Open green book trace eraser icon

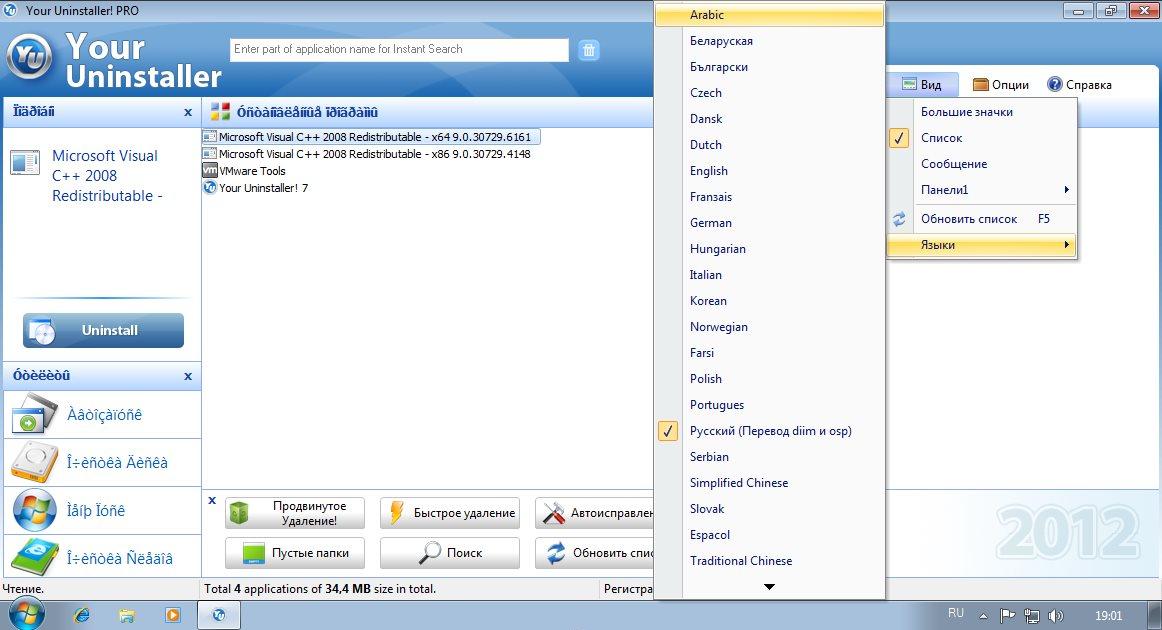tap(34, 557)
